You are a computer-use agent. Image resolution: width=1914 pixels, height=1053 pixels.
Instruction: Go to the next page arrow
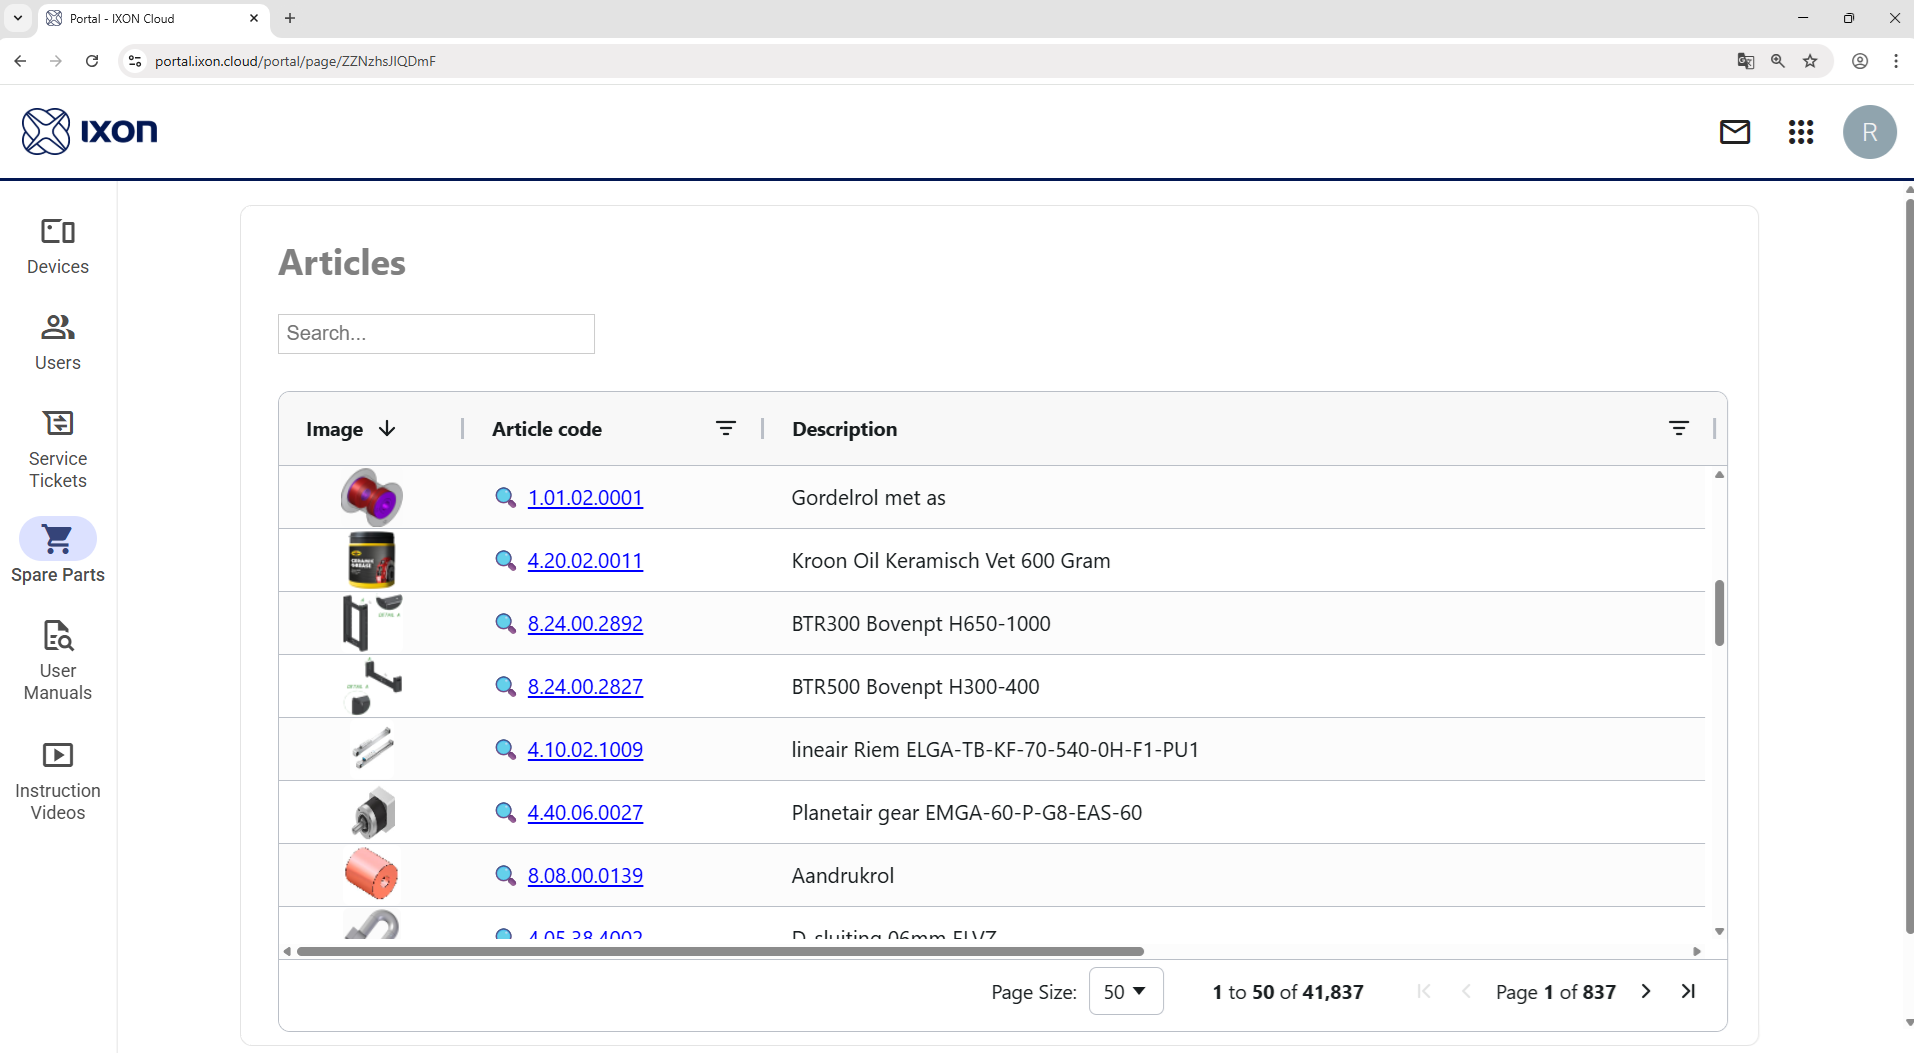[1646, 992]
